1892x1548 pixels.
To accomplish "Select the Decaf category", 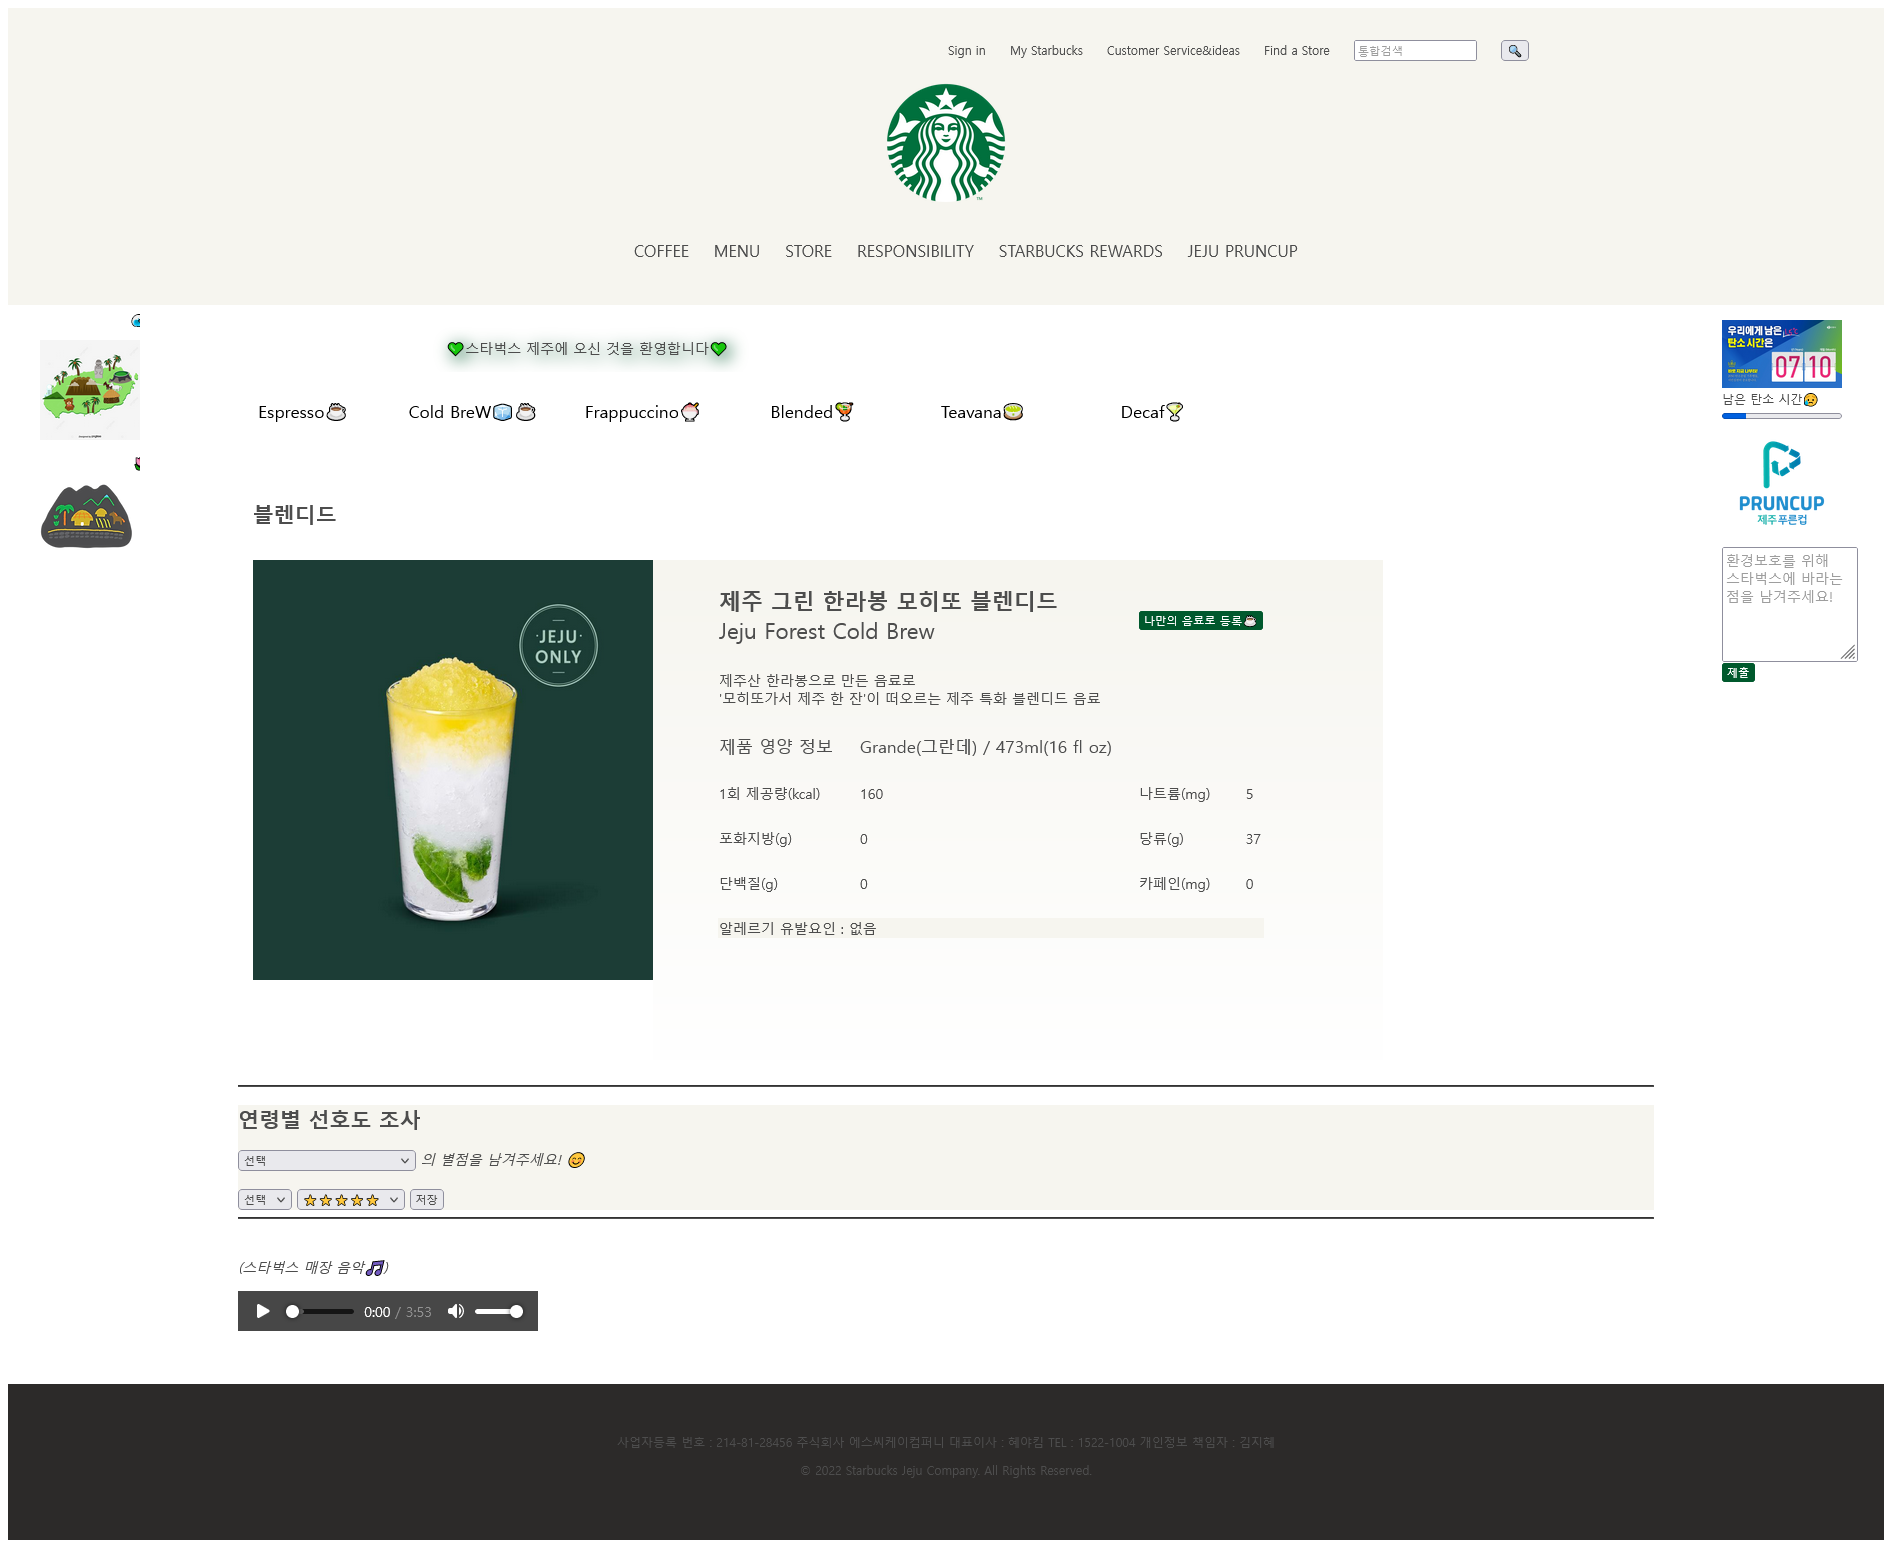I will [1152, 412].
